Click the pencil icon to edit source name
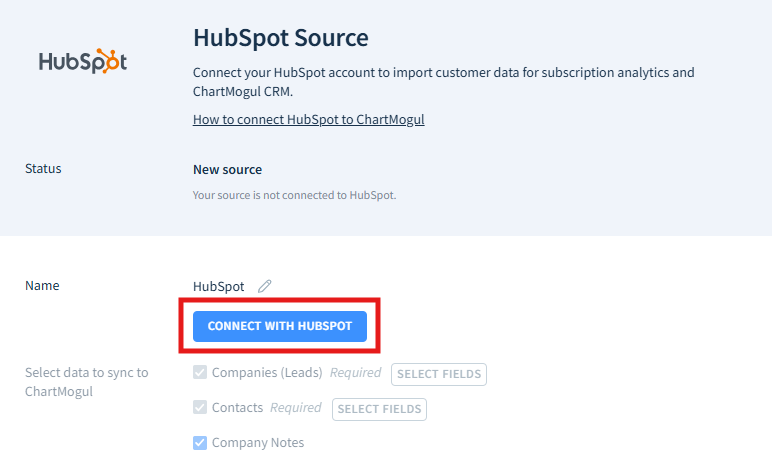The width and height of the screenshot is (772, 465). coord(264,286)
